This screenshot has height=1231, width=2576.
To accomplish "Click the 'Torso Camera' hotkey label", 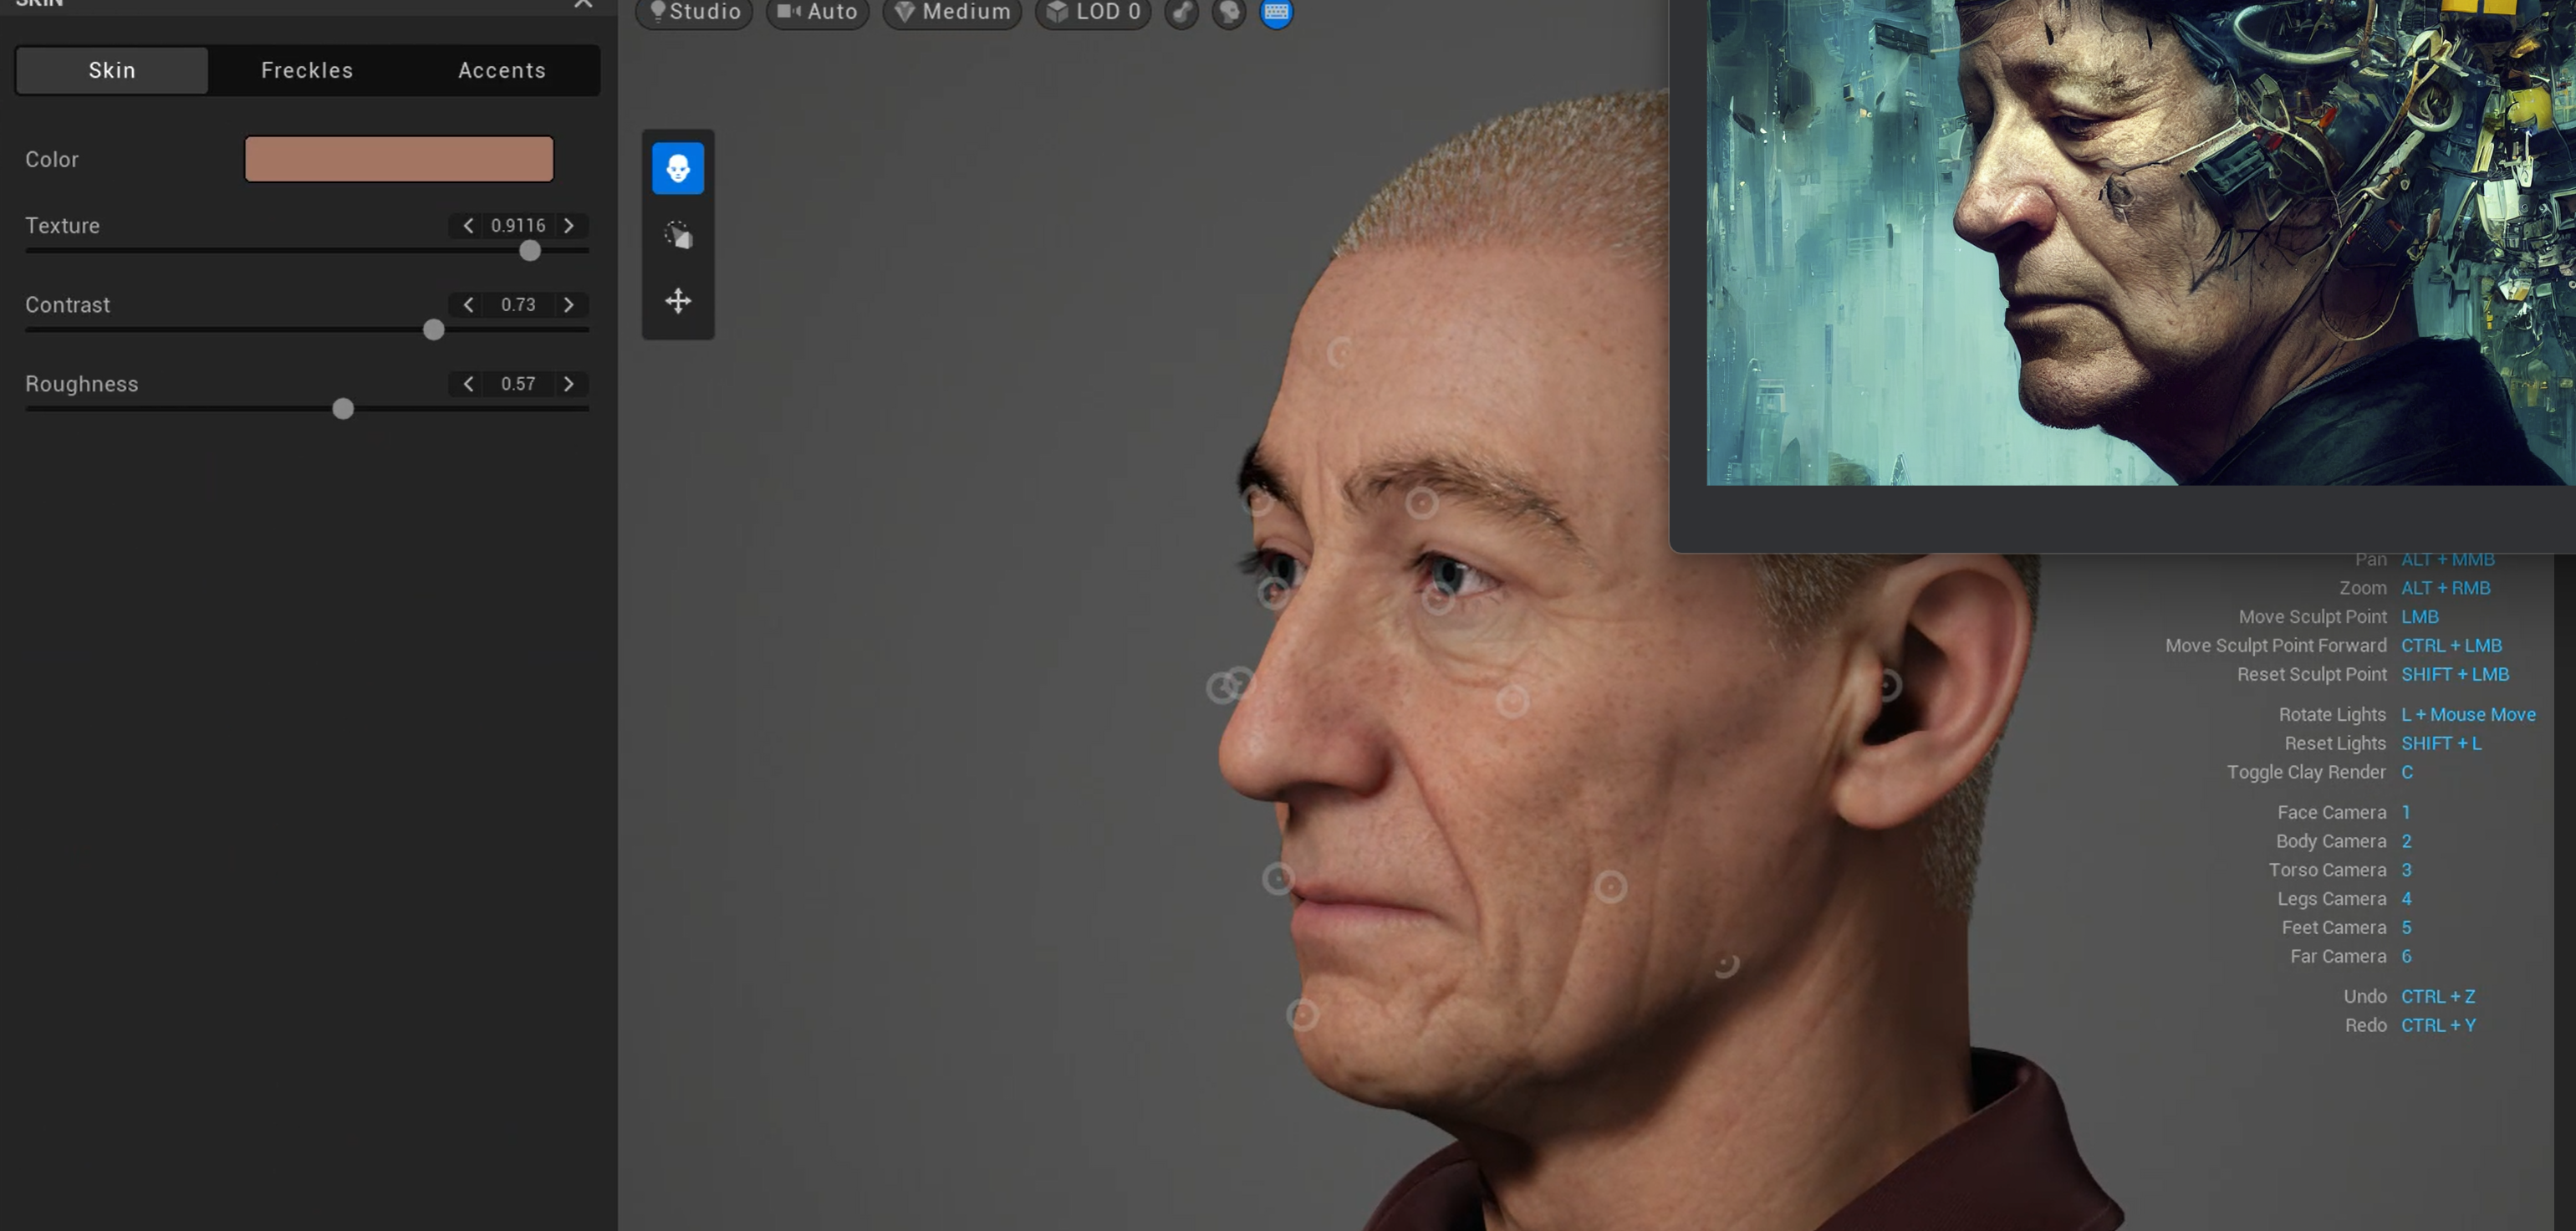I will [x=2327, y=870].
